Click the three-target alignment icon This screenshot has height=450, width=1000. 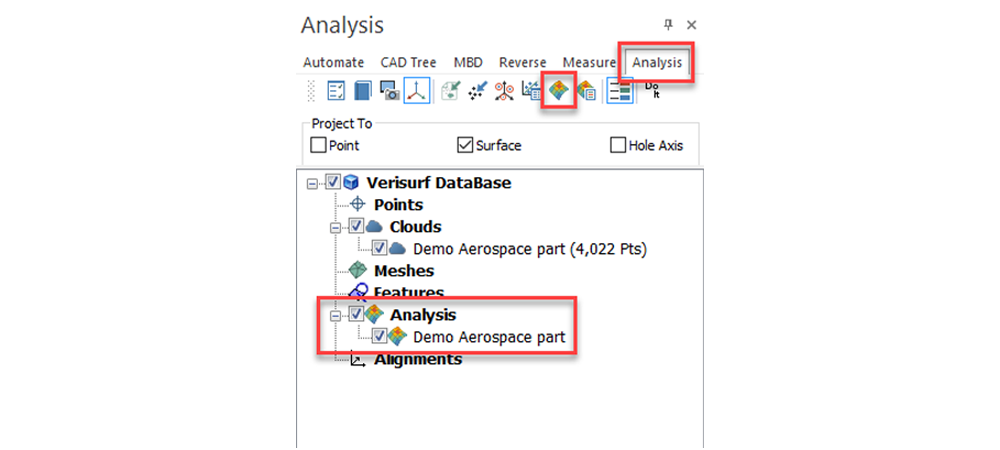[505, 91]
